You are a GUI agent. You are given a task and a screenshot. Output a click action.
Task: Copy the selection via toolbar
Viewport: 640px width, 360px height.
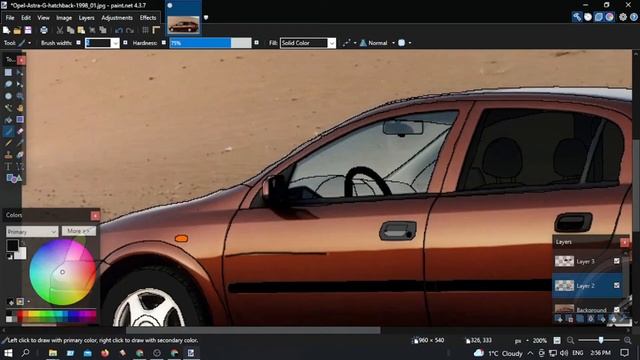(x=70, y=30)
